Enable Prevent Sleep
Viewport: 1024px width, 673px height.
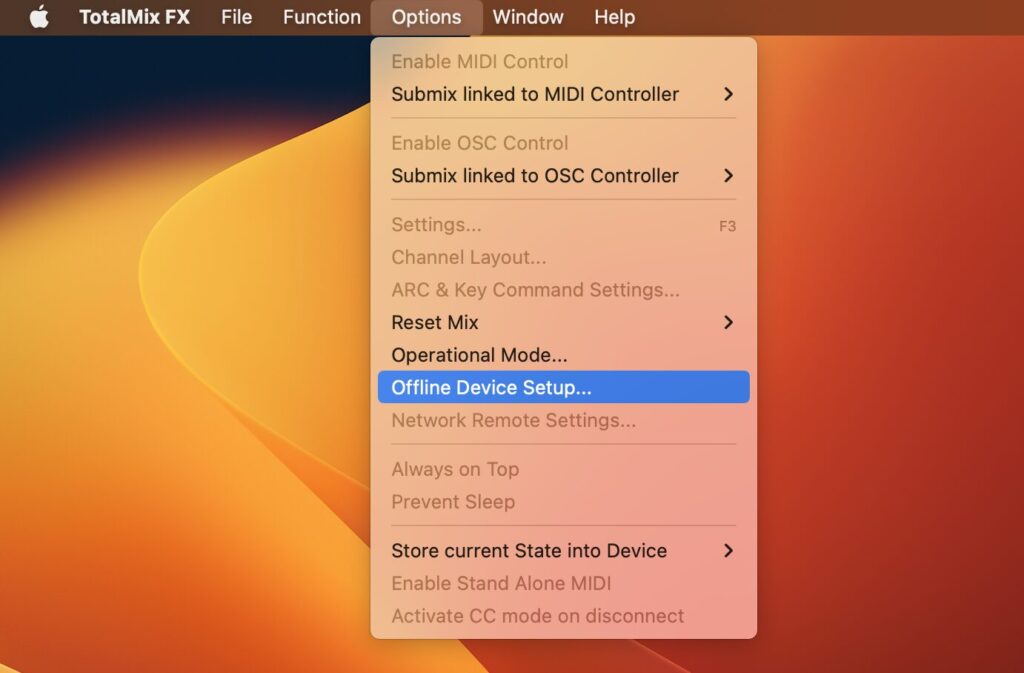454,502
